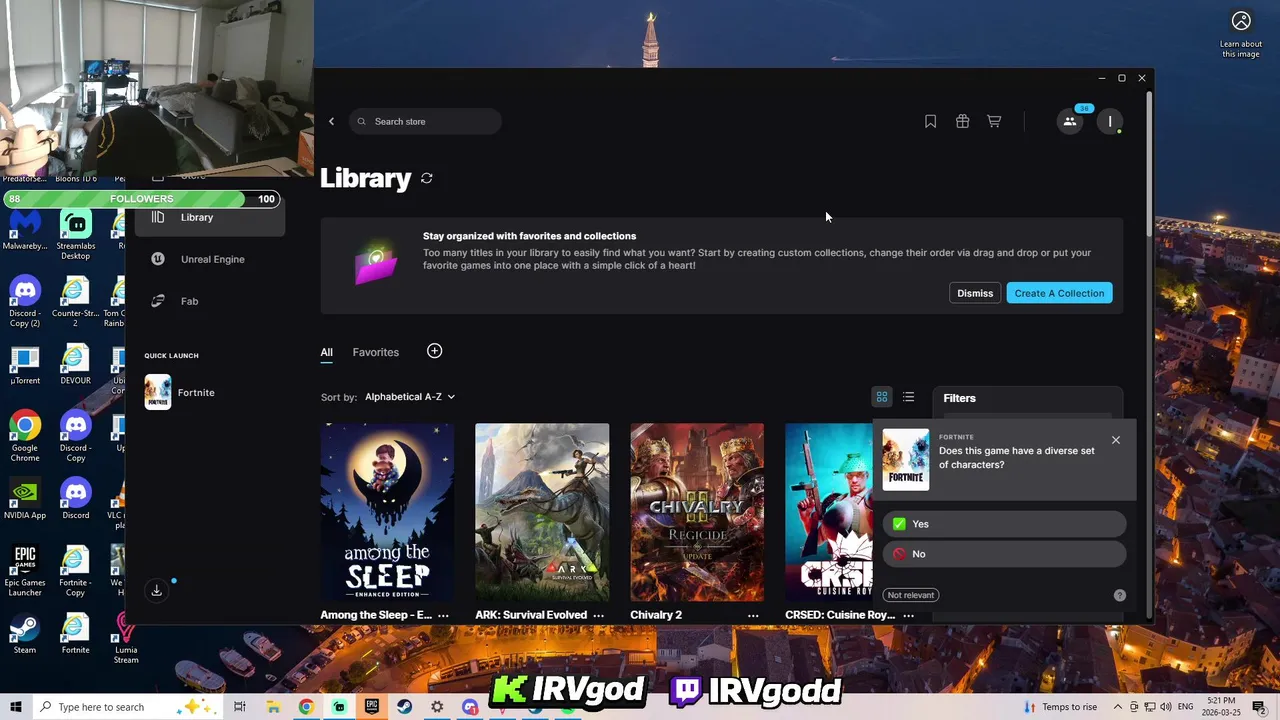1280x720 pixels.
Task: Mark the survey as Not relevant
Action: [x=911, y=595]
